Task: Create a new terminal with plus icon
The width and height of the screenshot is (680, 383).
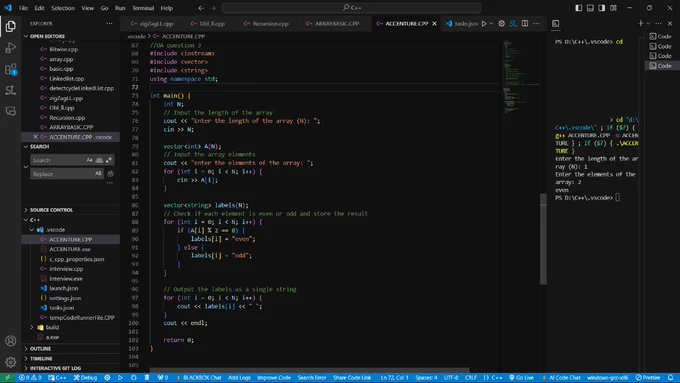Action: tap(641, 23)
